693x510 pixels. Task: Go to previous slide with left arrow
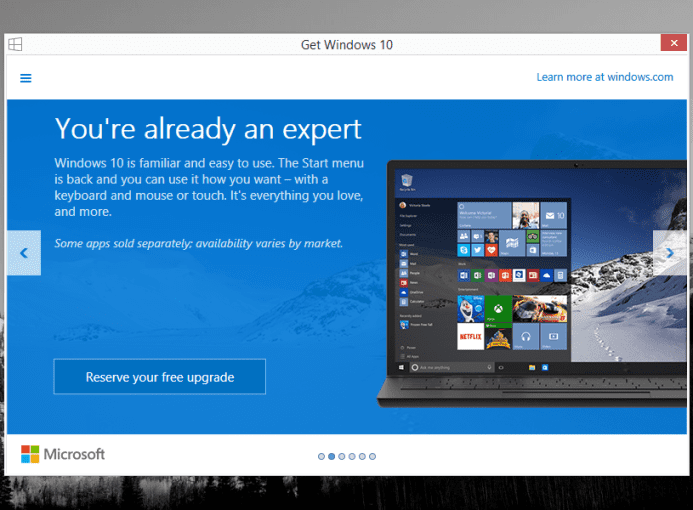(24, 253)
